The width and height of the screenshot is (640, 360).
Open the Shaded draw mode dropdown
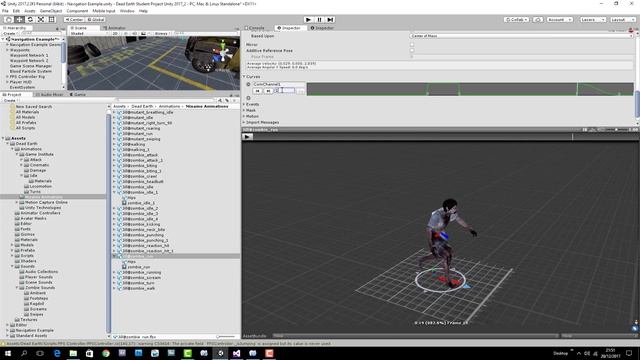click(89, 33)
